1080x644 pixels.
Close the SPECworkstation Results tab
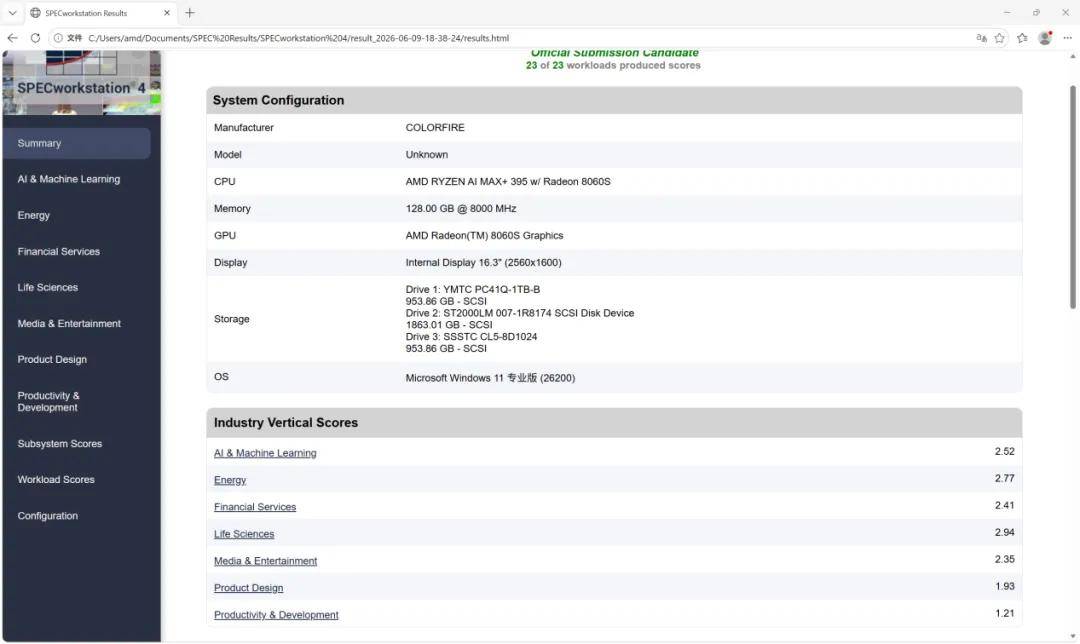(167, 12)
